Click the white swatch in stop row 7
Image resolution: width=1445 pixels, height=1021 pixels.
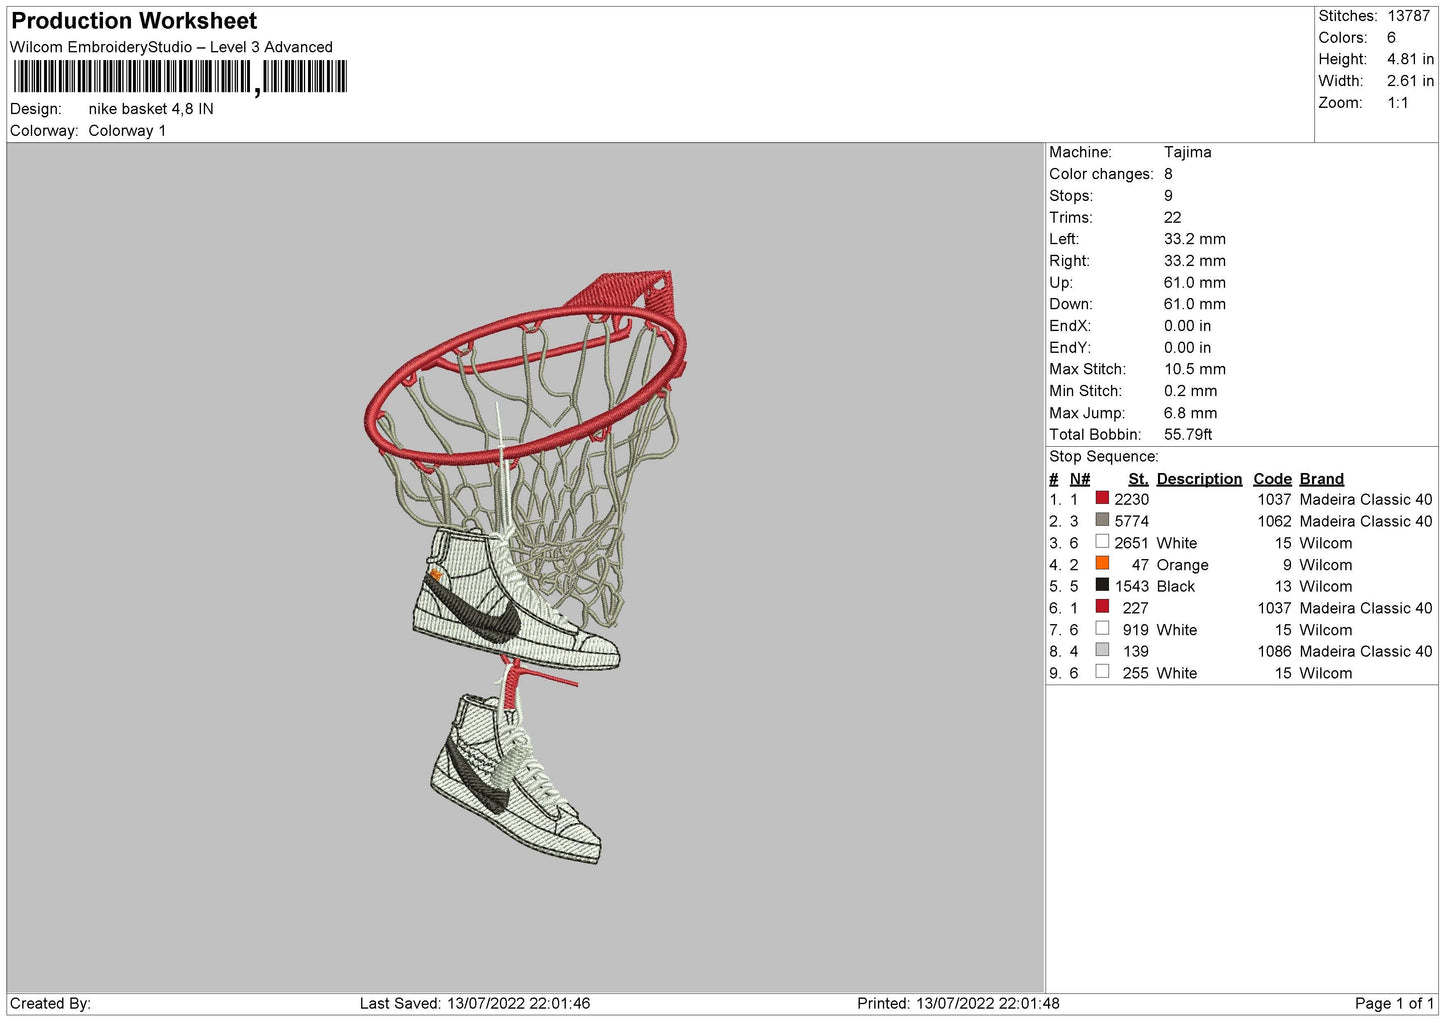click(1102, 629)
